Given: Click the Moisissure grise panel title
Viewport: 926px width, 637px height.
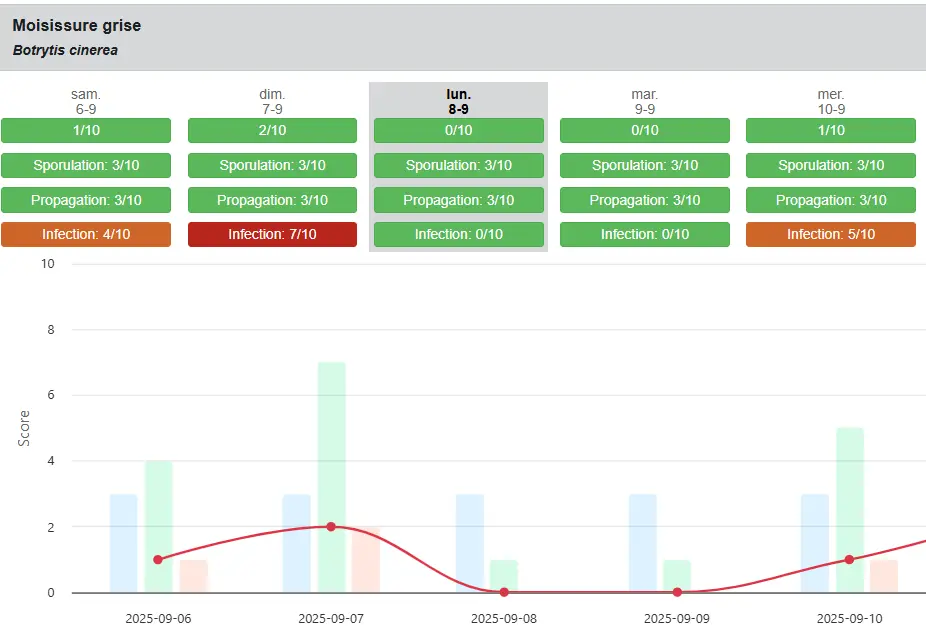Looking at the screenshot, I should point(77,26).
